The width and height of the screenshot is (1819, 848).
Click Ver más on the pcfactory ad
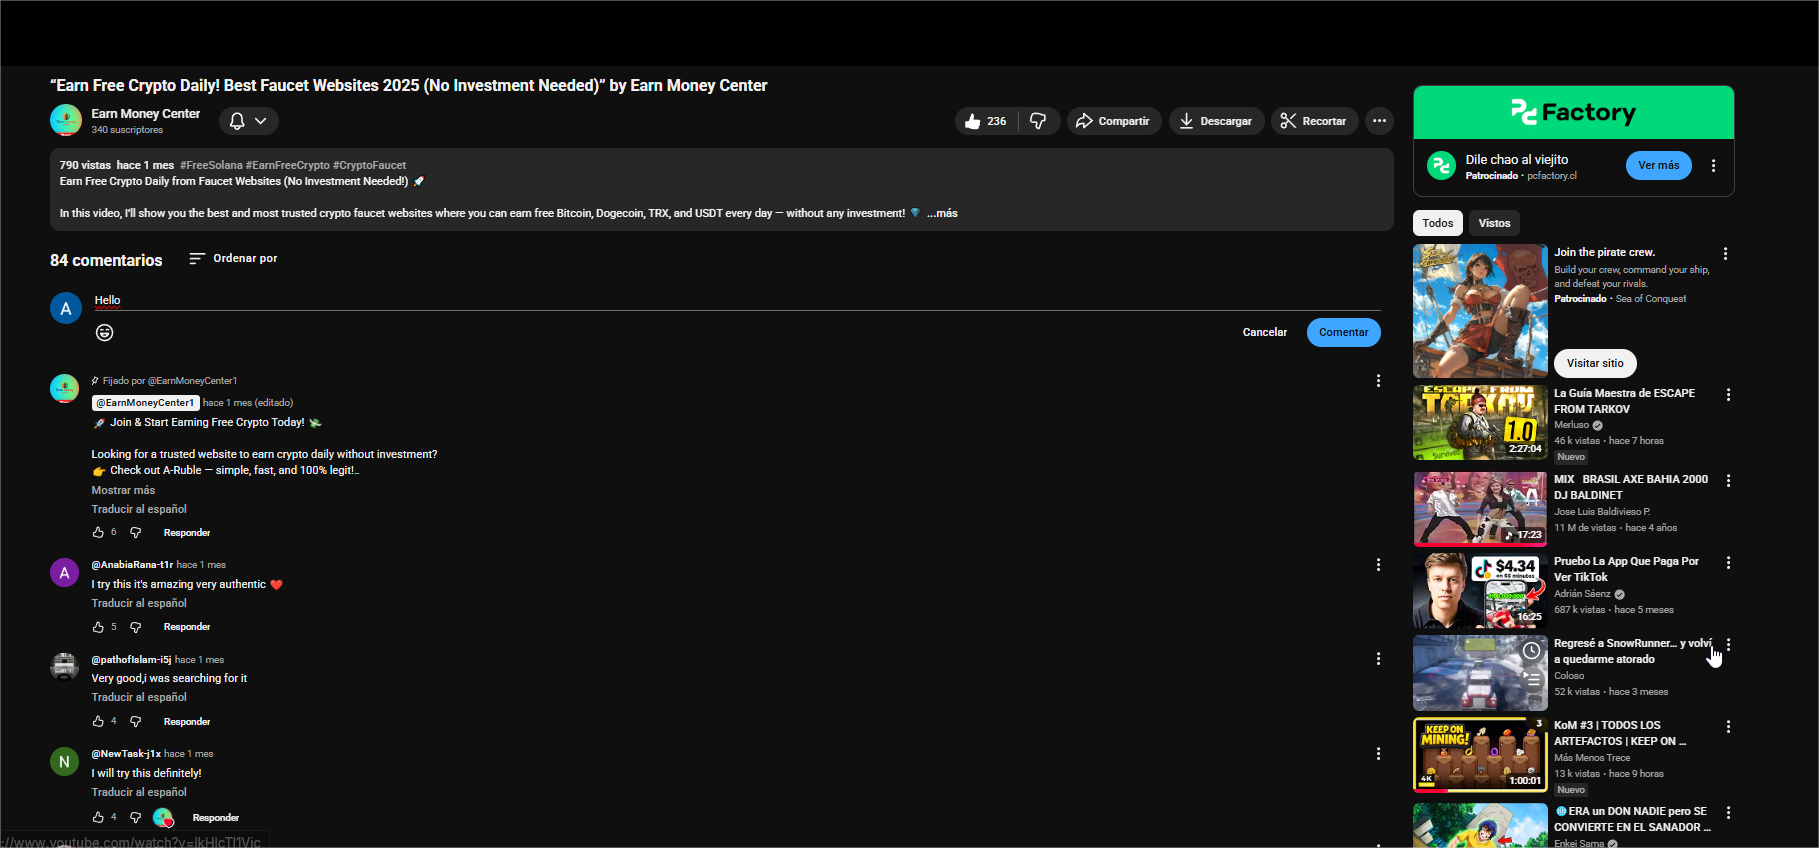(1658, 166)
